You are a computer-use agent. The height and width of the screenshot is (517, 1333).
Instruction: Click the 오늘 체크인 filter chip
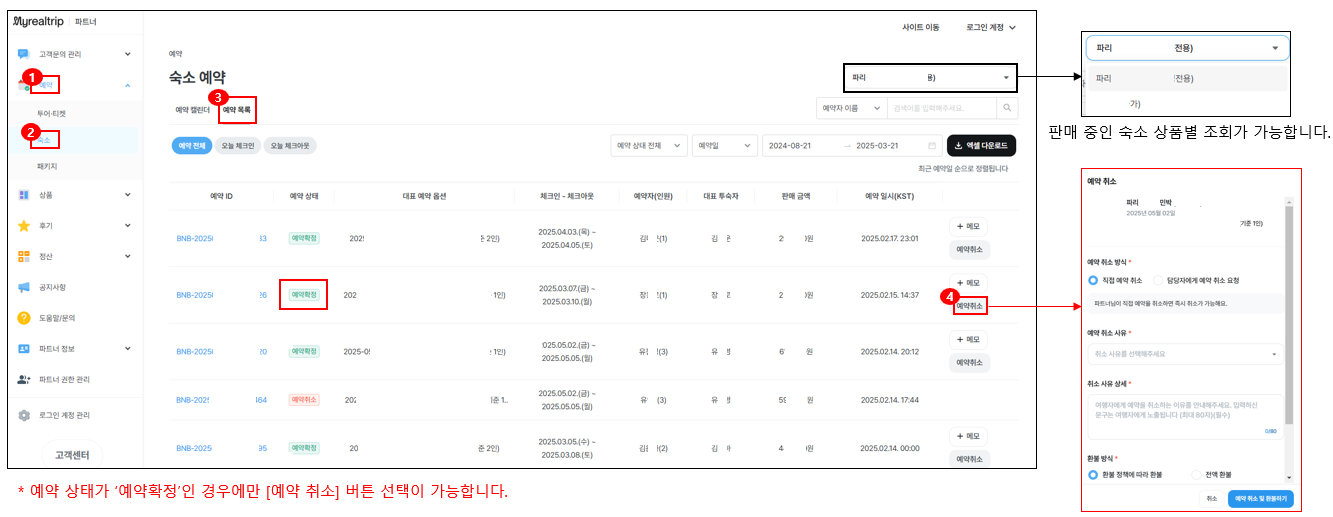(236, 146)
